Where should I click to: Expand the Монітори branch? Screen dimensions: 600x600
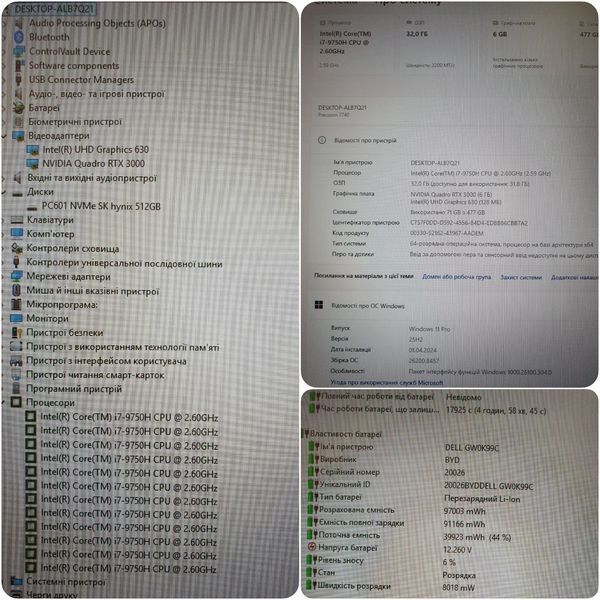tap(4, 319)
